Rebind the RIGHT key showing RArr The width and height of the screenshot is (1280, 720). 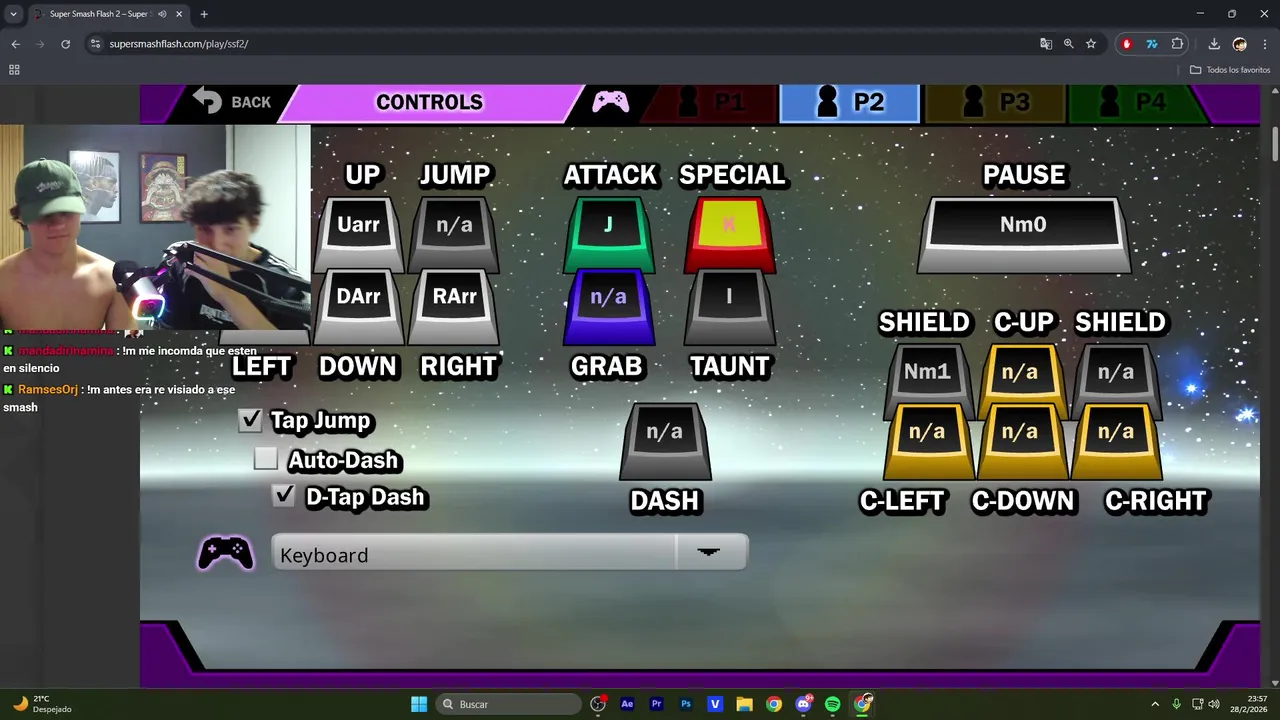(454, 305)
